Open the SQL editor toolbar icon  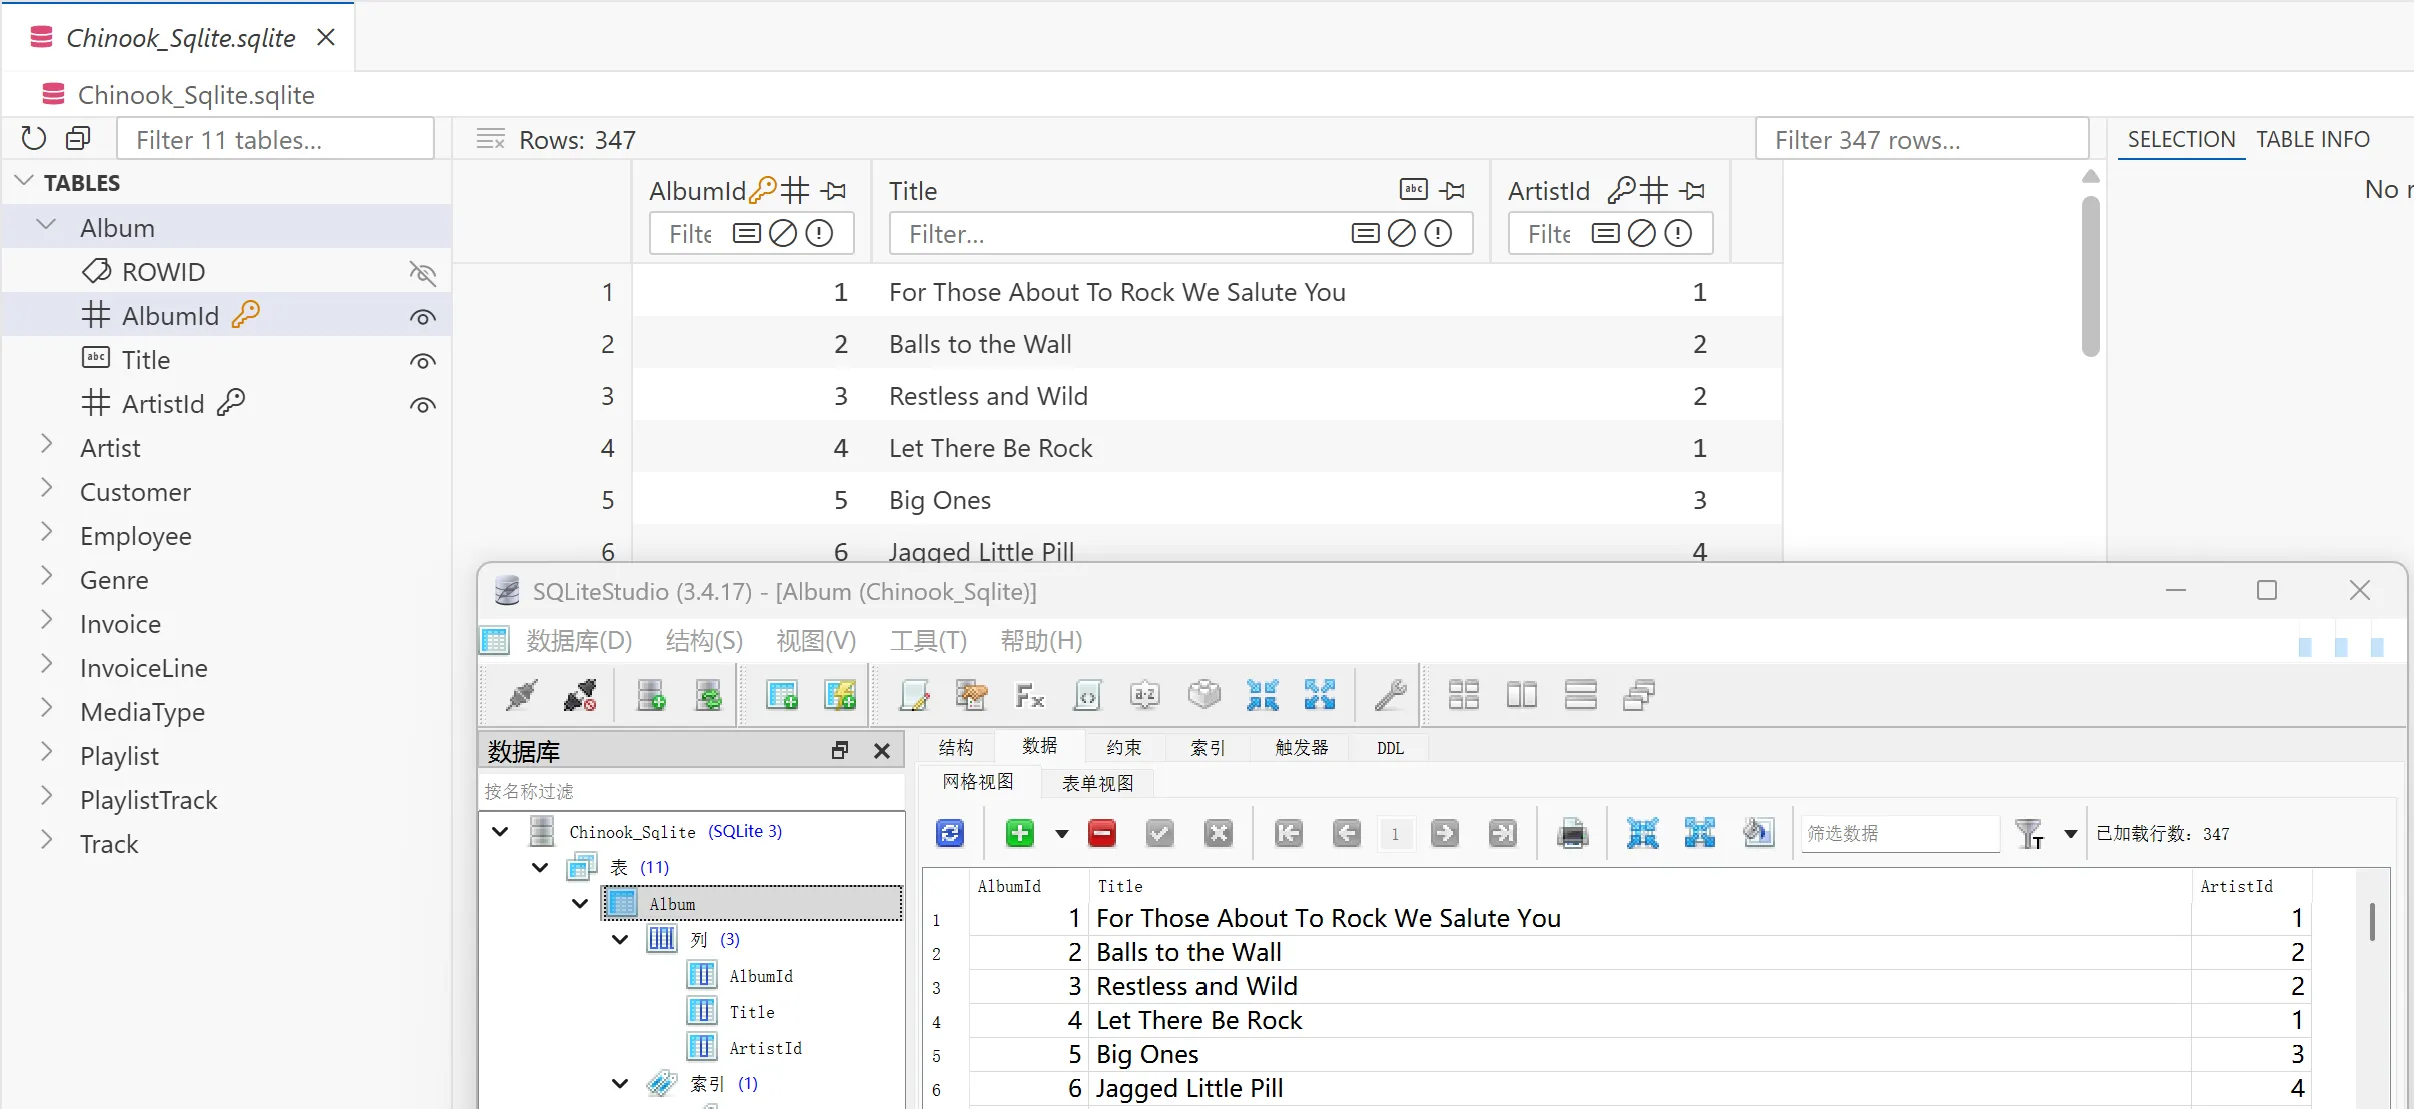tap(914, 695)
